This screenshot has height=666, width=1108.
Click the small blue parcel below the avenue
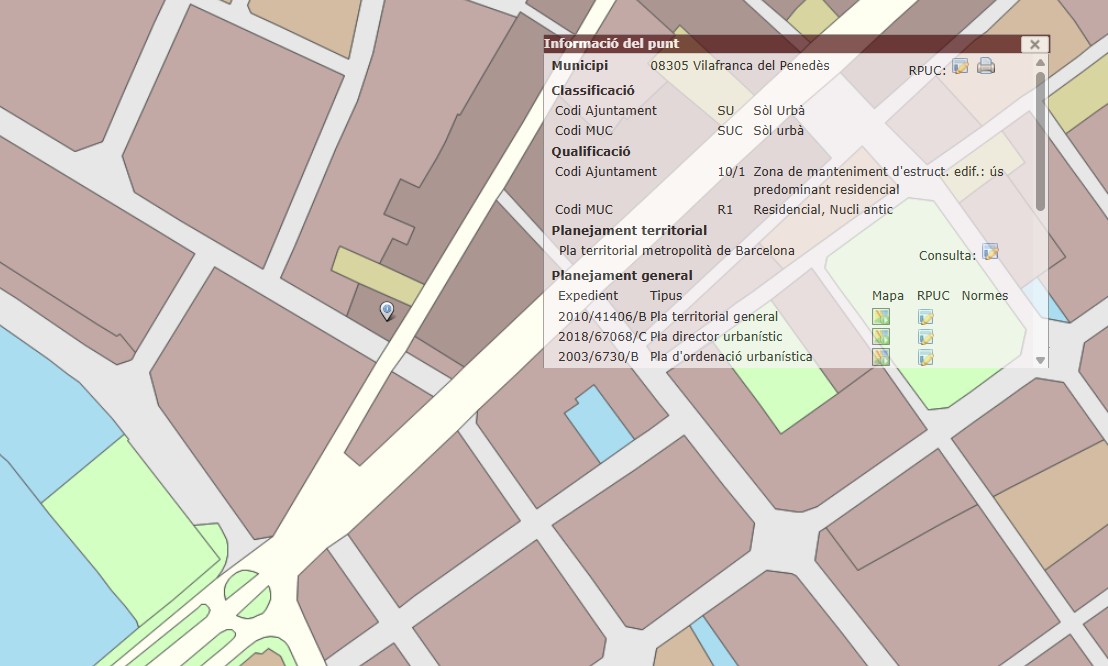point(598,423)
